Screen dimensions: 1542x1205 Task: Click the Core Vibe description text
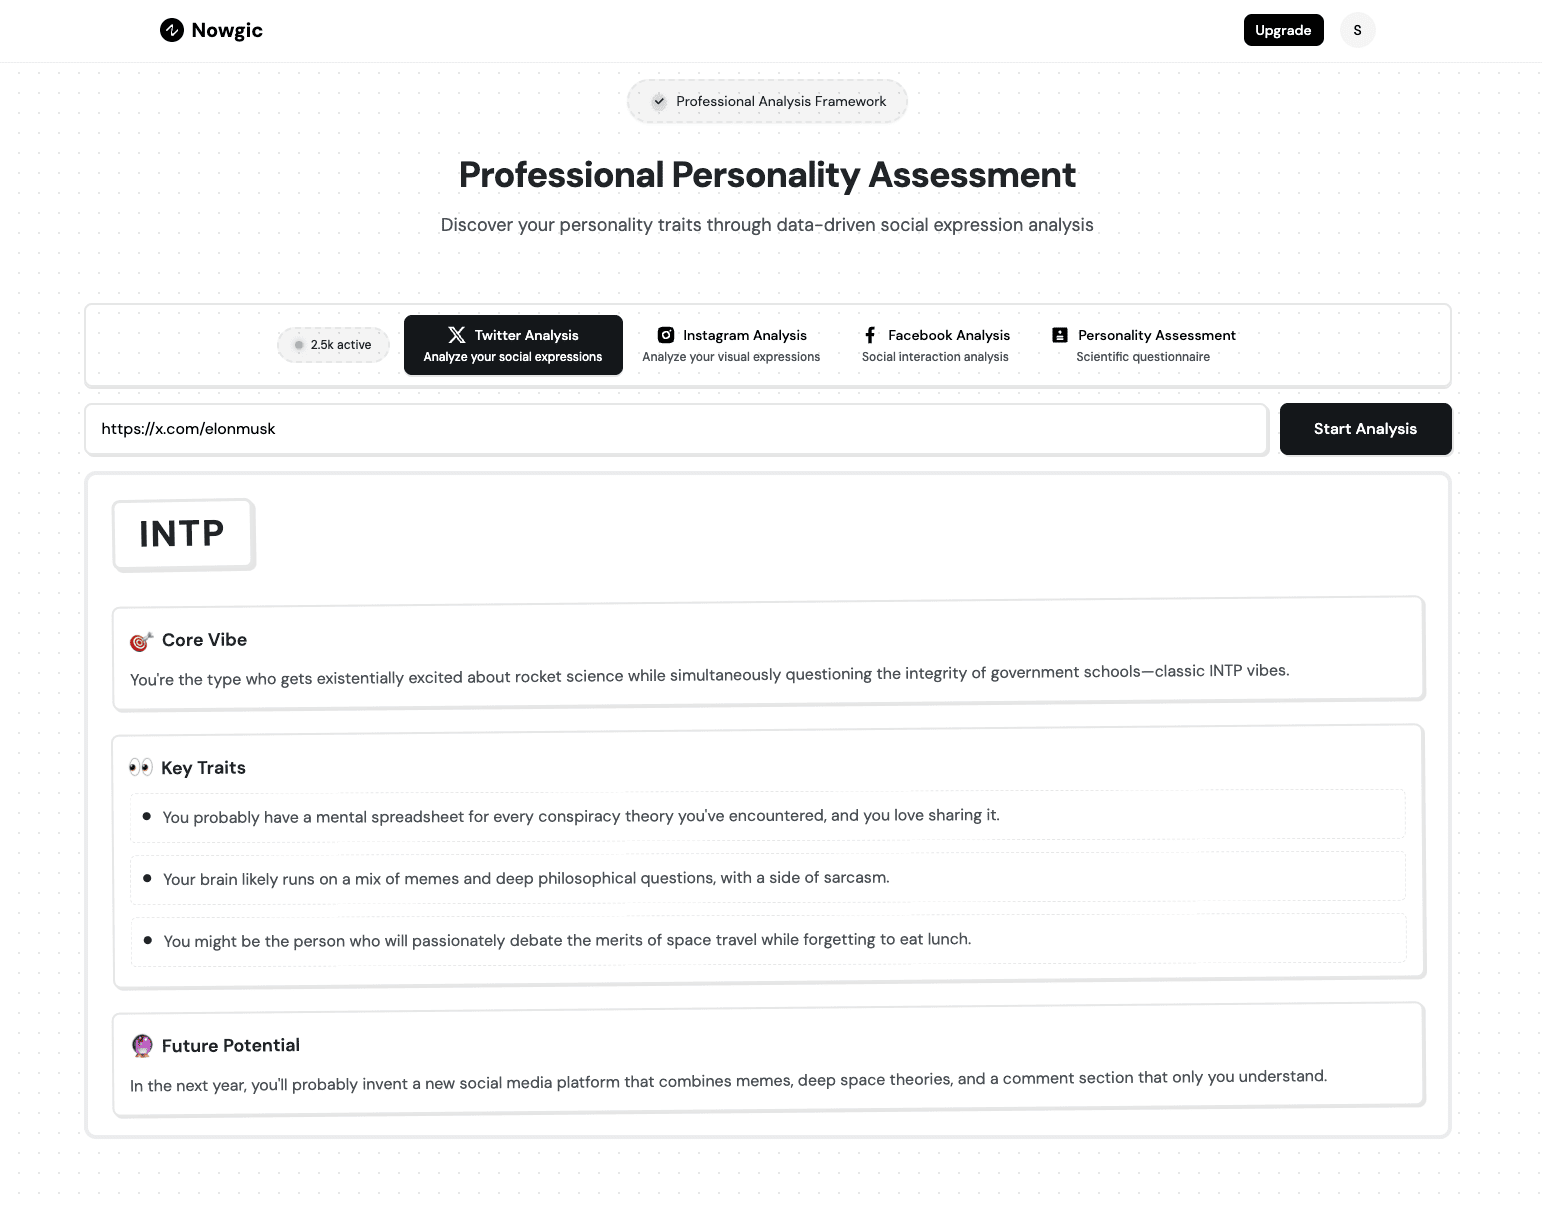pos(710,675)
